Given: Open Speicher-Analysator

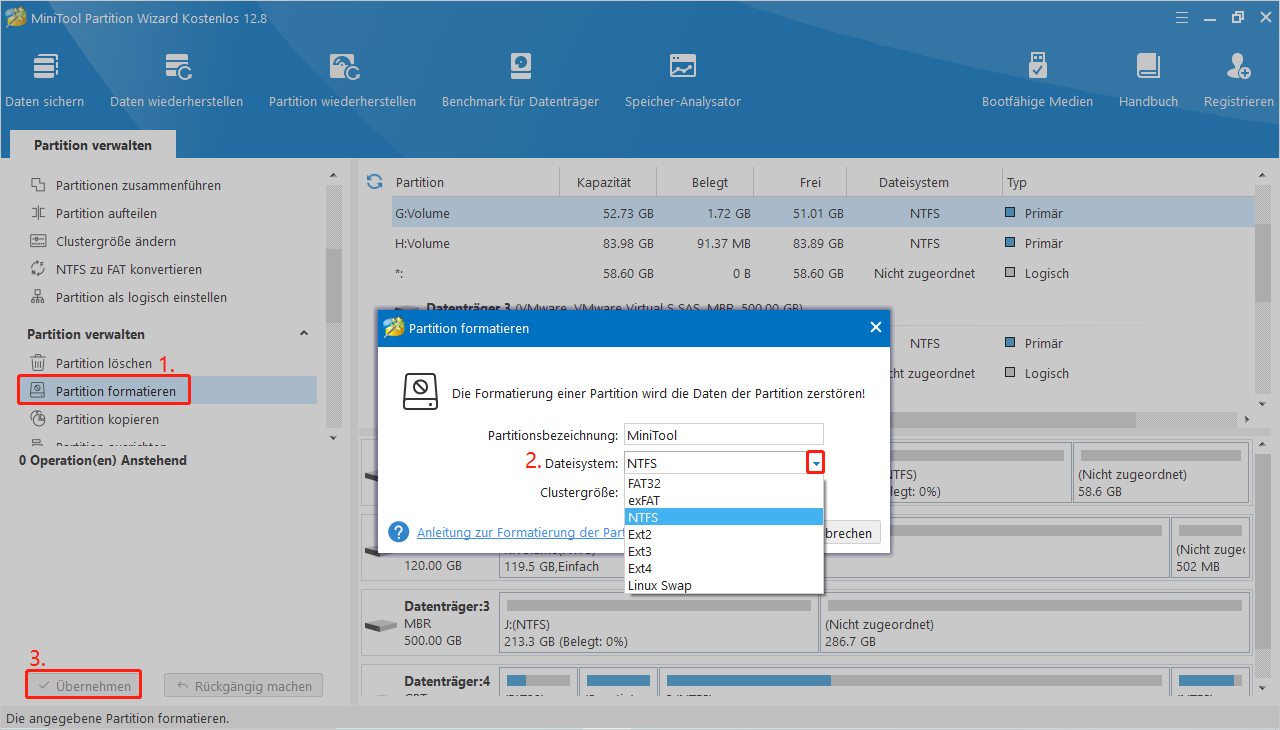Looking at the screenshot, I should (683, 80).
